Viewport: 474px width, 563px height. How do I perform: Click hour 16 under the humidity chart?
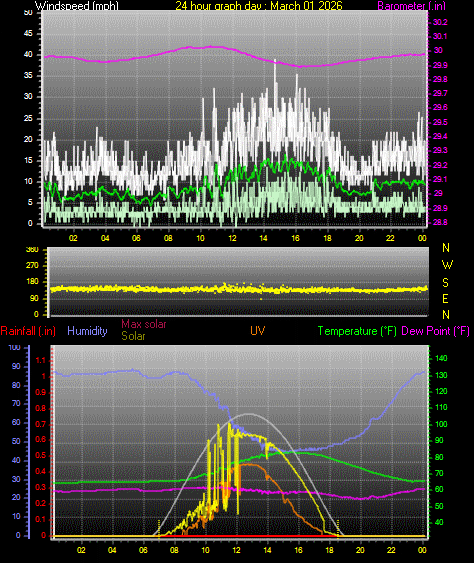click(298, 550)
